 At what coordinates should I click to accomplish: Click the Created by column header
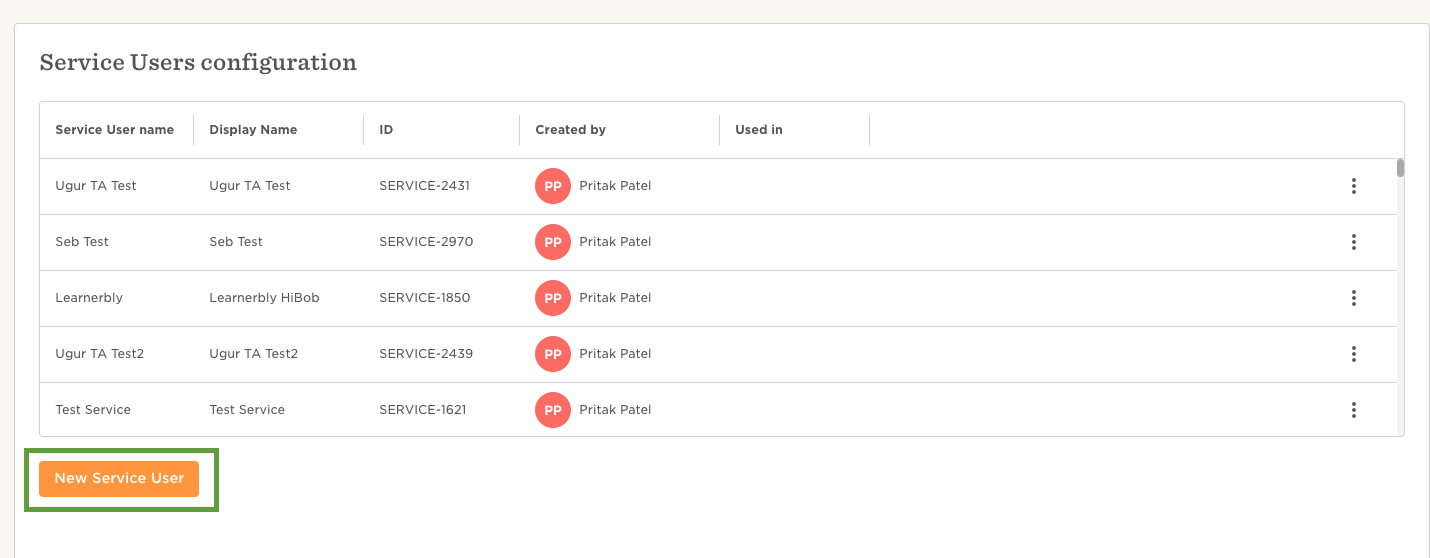(570, 130)
